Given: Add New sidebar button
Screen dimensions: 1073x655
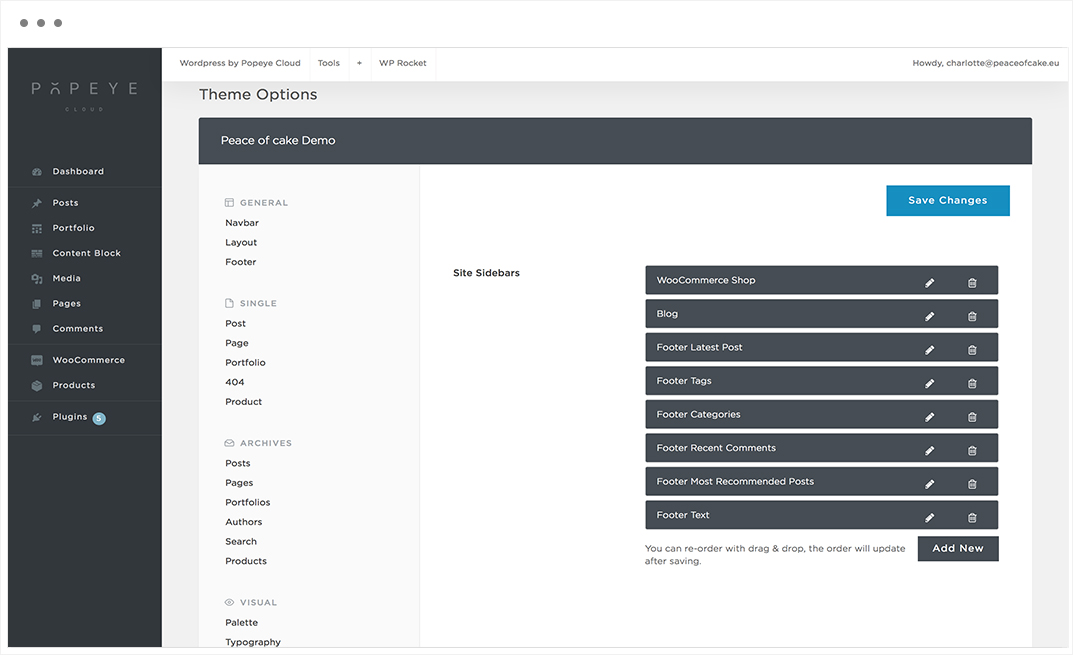Looking at the screenshot, I should pyautogui.click(x=958, y=548).
